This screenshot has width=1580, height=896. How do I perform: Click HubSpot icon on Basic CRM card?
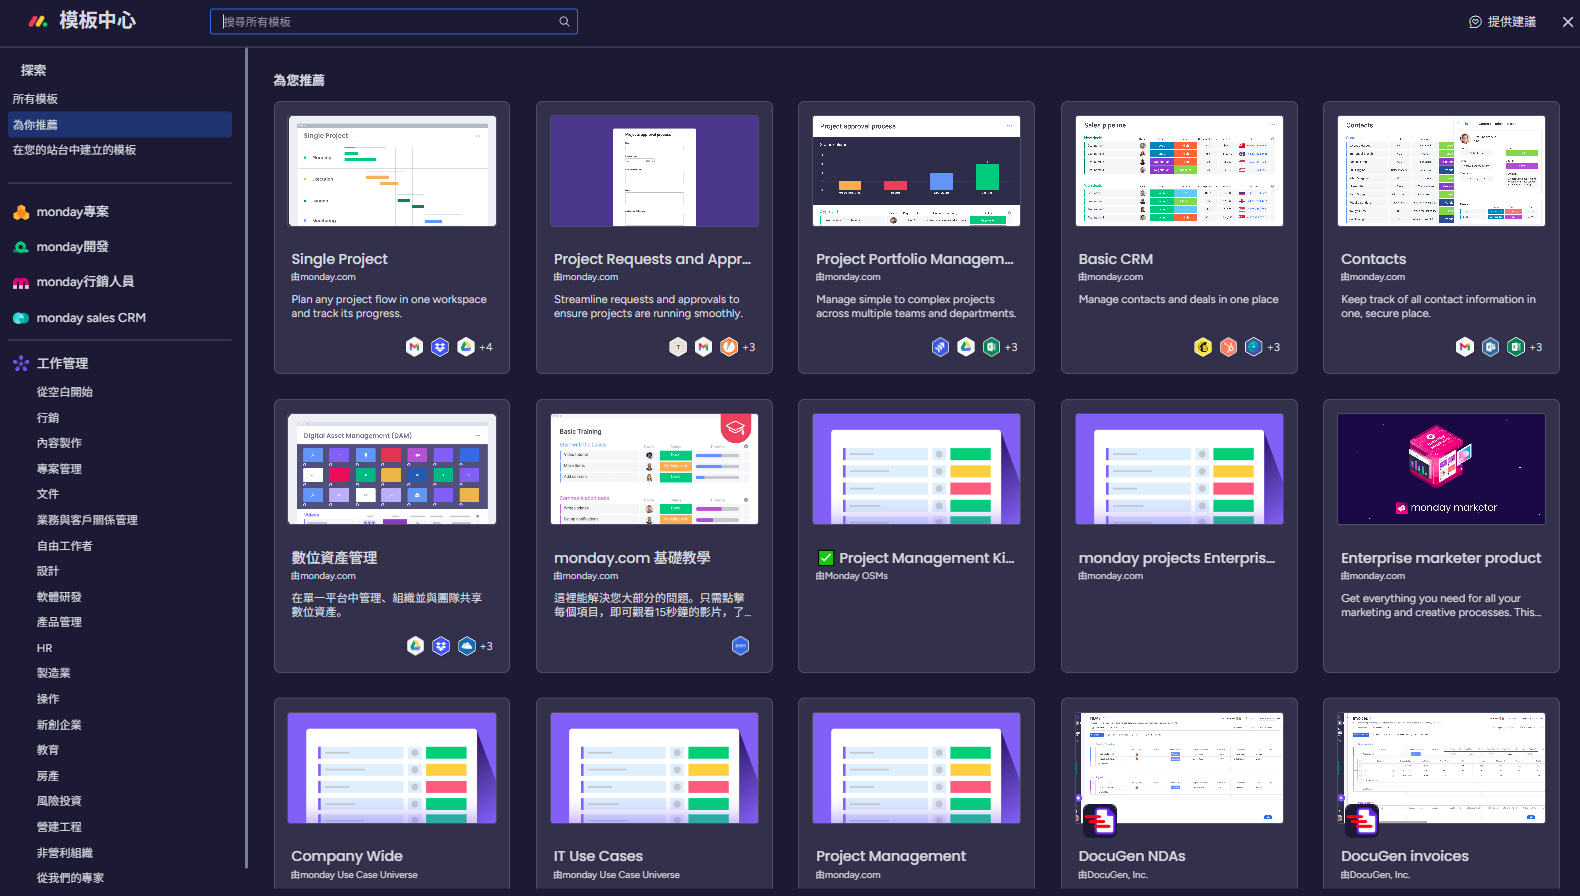[1228, 347]
